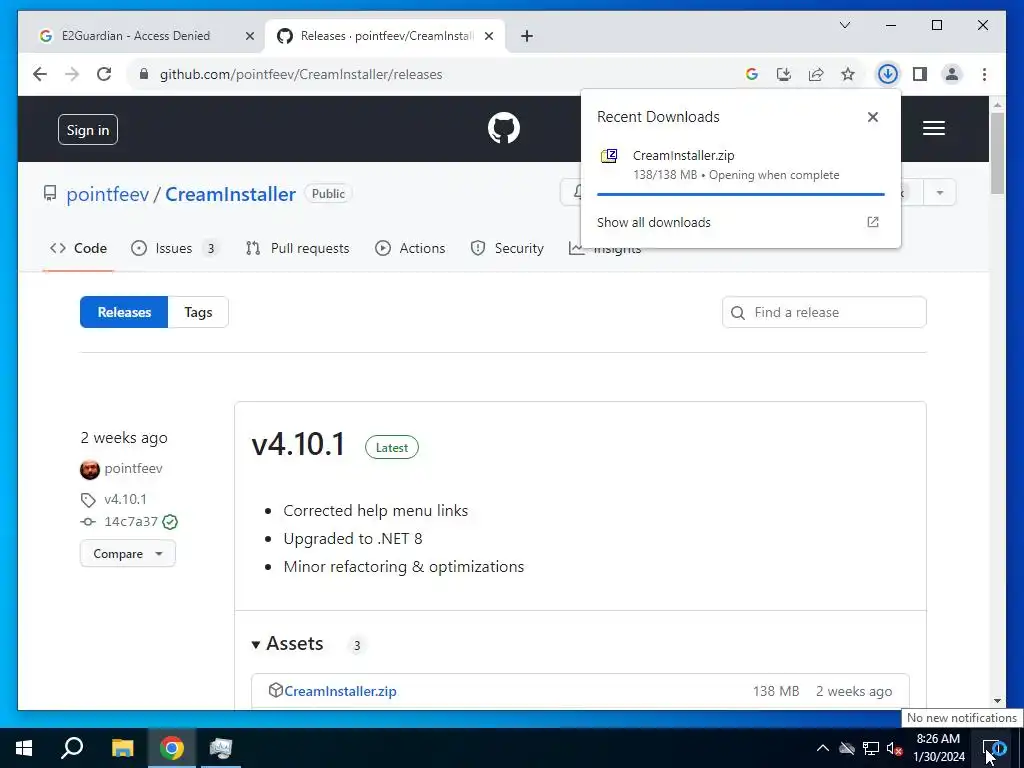Open tag v4.10.1 link
1024x768 pixels.
pos(125,499)
